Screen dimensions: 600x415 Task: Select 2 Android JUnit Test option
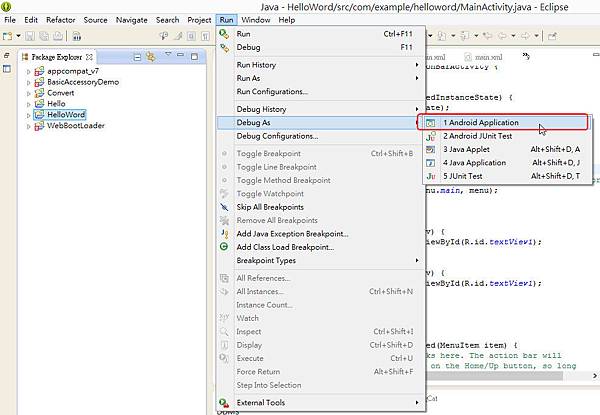507,136
